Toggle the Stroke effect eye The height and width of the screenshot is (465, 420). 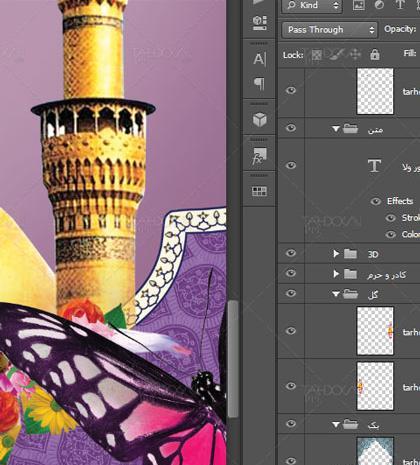pos(390,218)
